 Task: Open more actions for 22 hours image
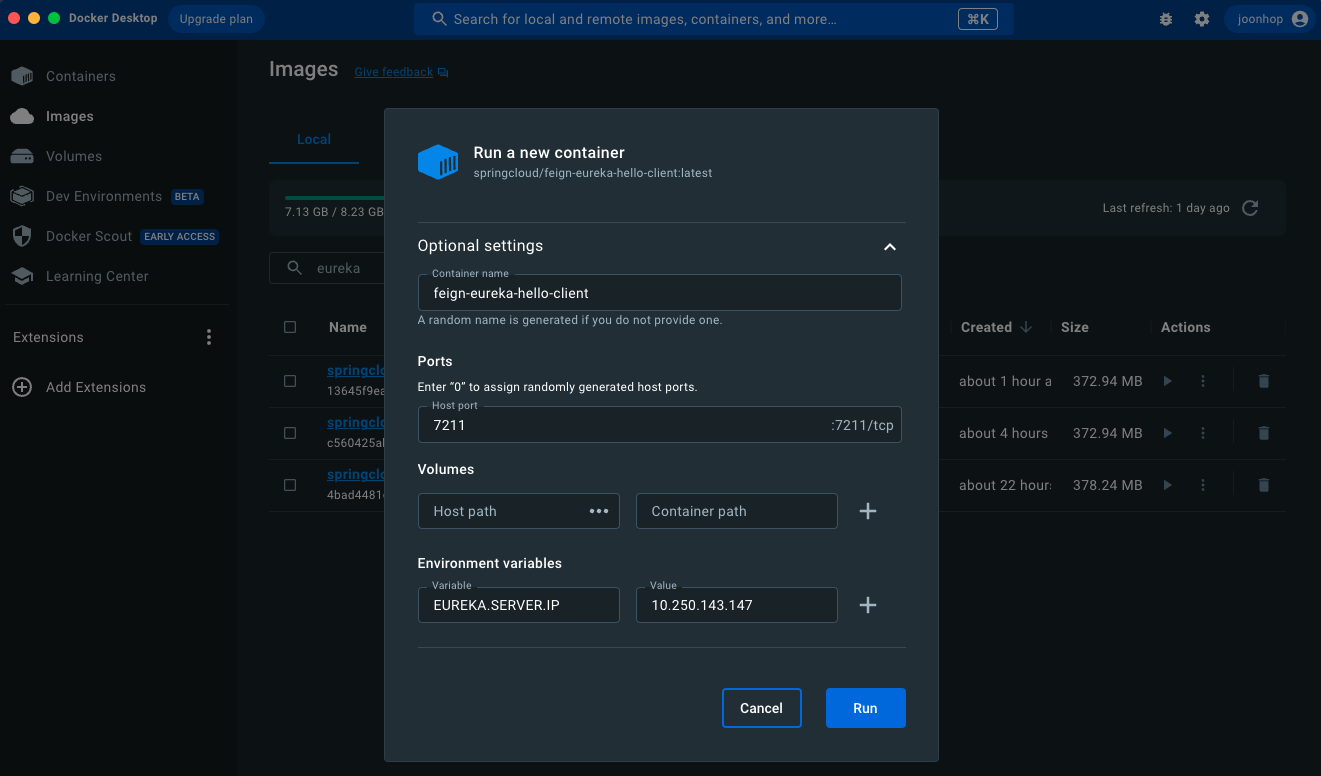click(1203, 485)
